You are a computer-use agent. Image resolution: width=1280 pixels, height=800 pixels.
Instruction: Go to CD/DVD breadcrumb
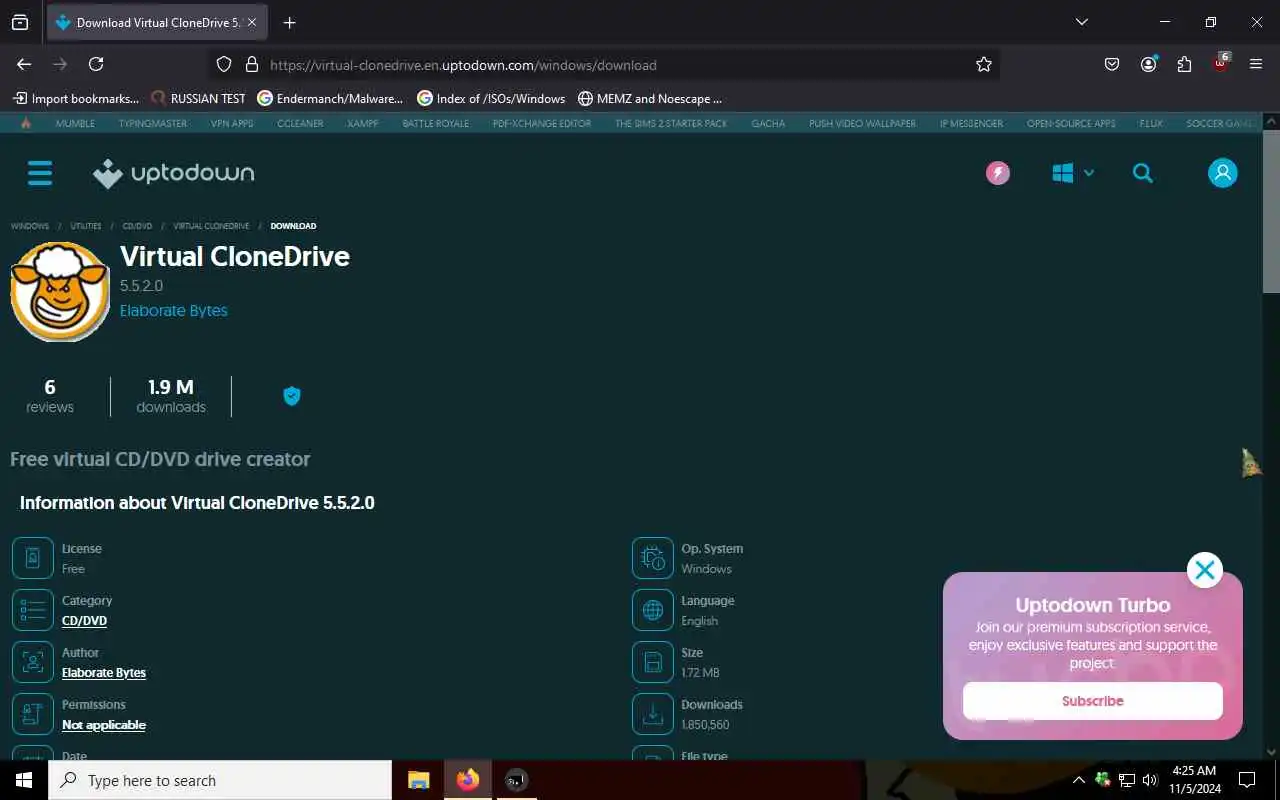137,226
